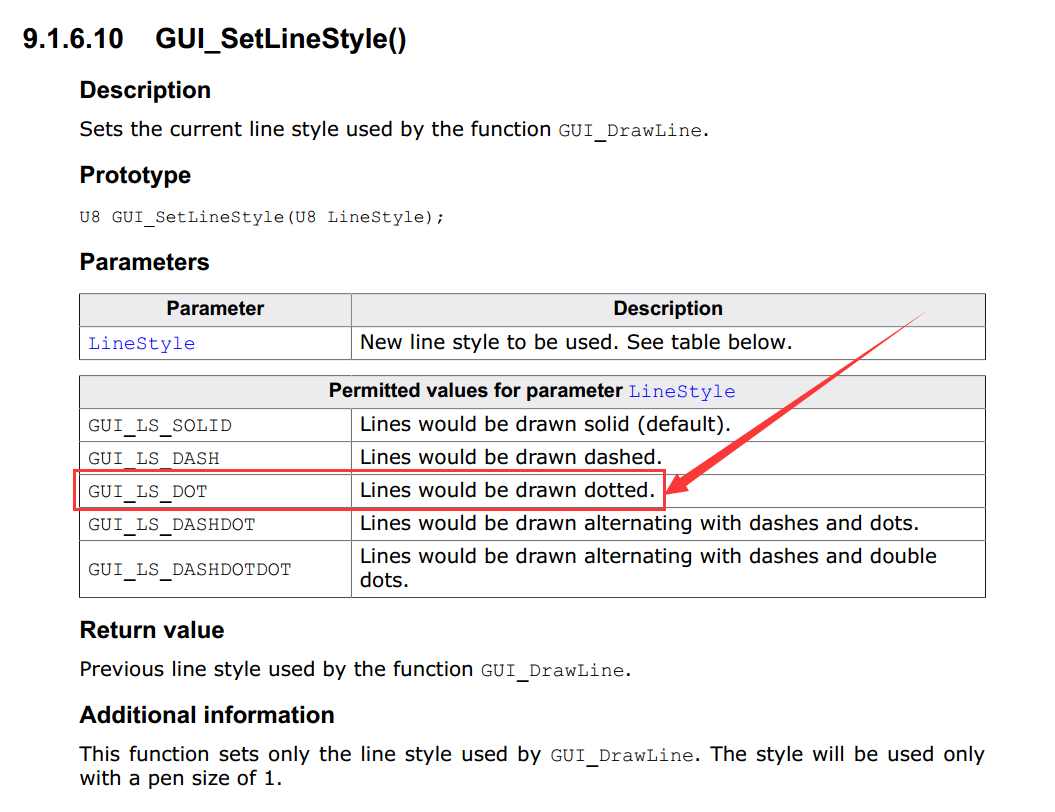This screenshot has height=812, width=1055.
Task: Select the highlighted GUI_LS_DOT cell
Action: (148, 491)
